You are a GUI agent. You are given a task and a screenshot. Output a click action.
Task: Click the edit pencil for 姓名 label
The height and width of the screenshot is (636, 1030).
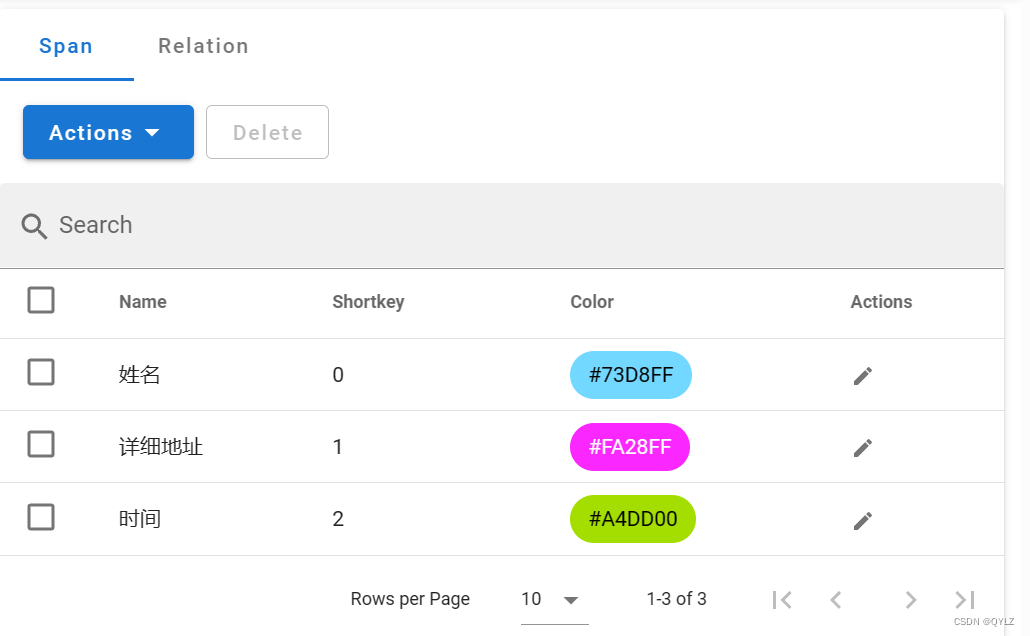click(x=862, y=375)
